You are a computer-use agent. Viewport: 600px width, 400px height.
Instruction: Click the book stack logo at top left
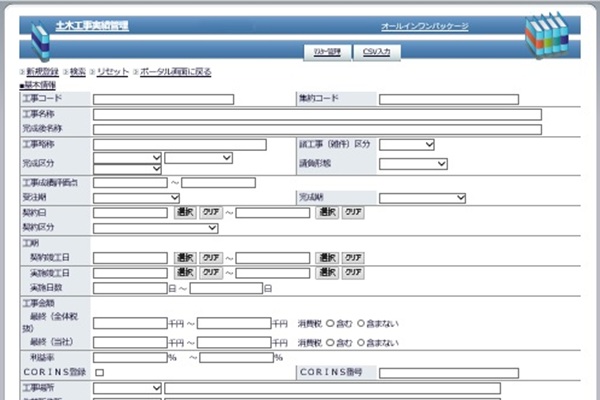click(39, 38)
